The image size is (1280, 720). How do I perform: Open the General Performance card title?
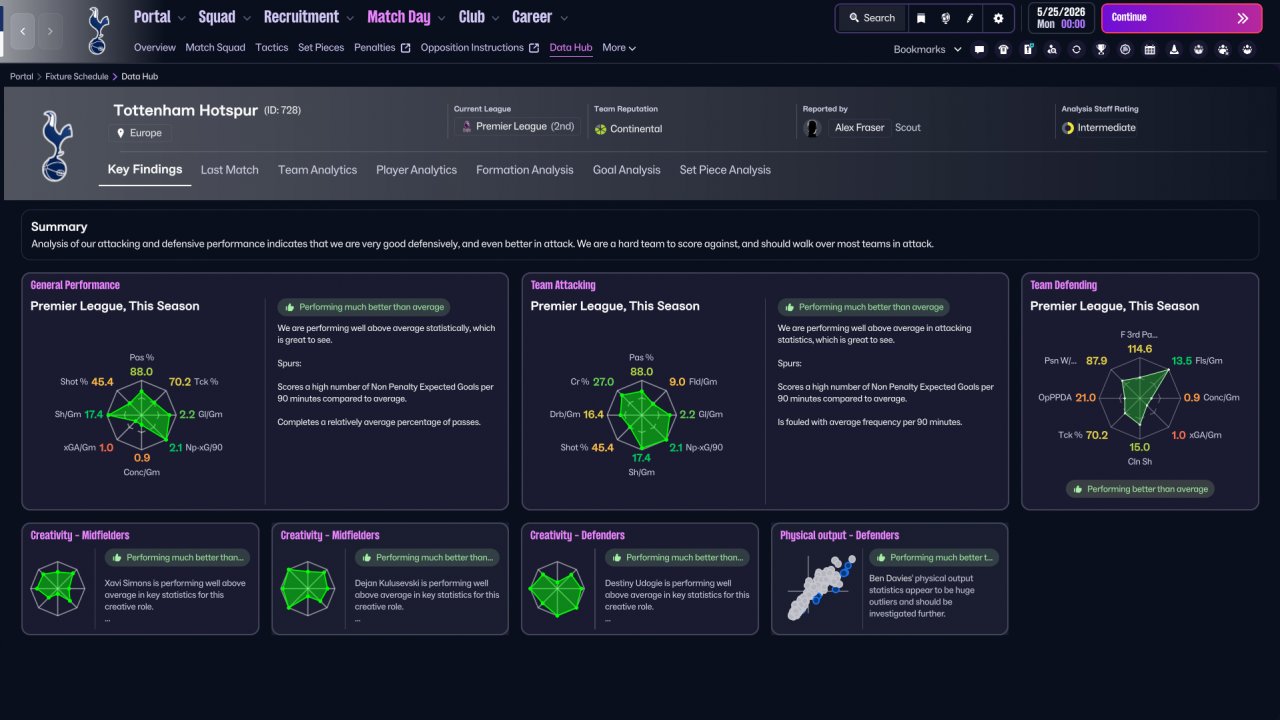tap(75, 285)
